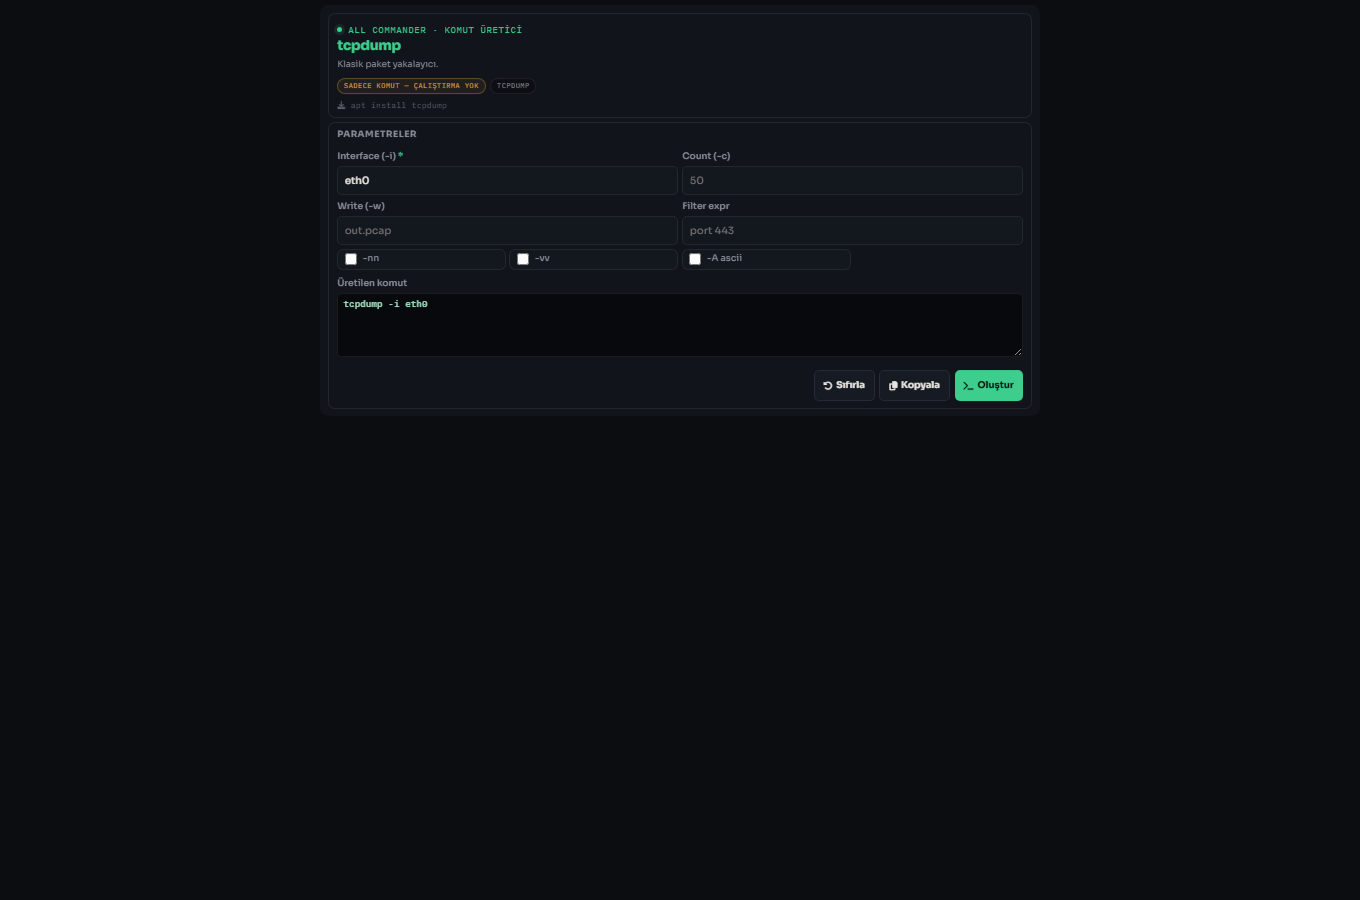Click the 'Filter expr' label

[706, 206]
